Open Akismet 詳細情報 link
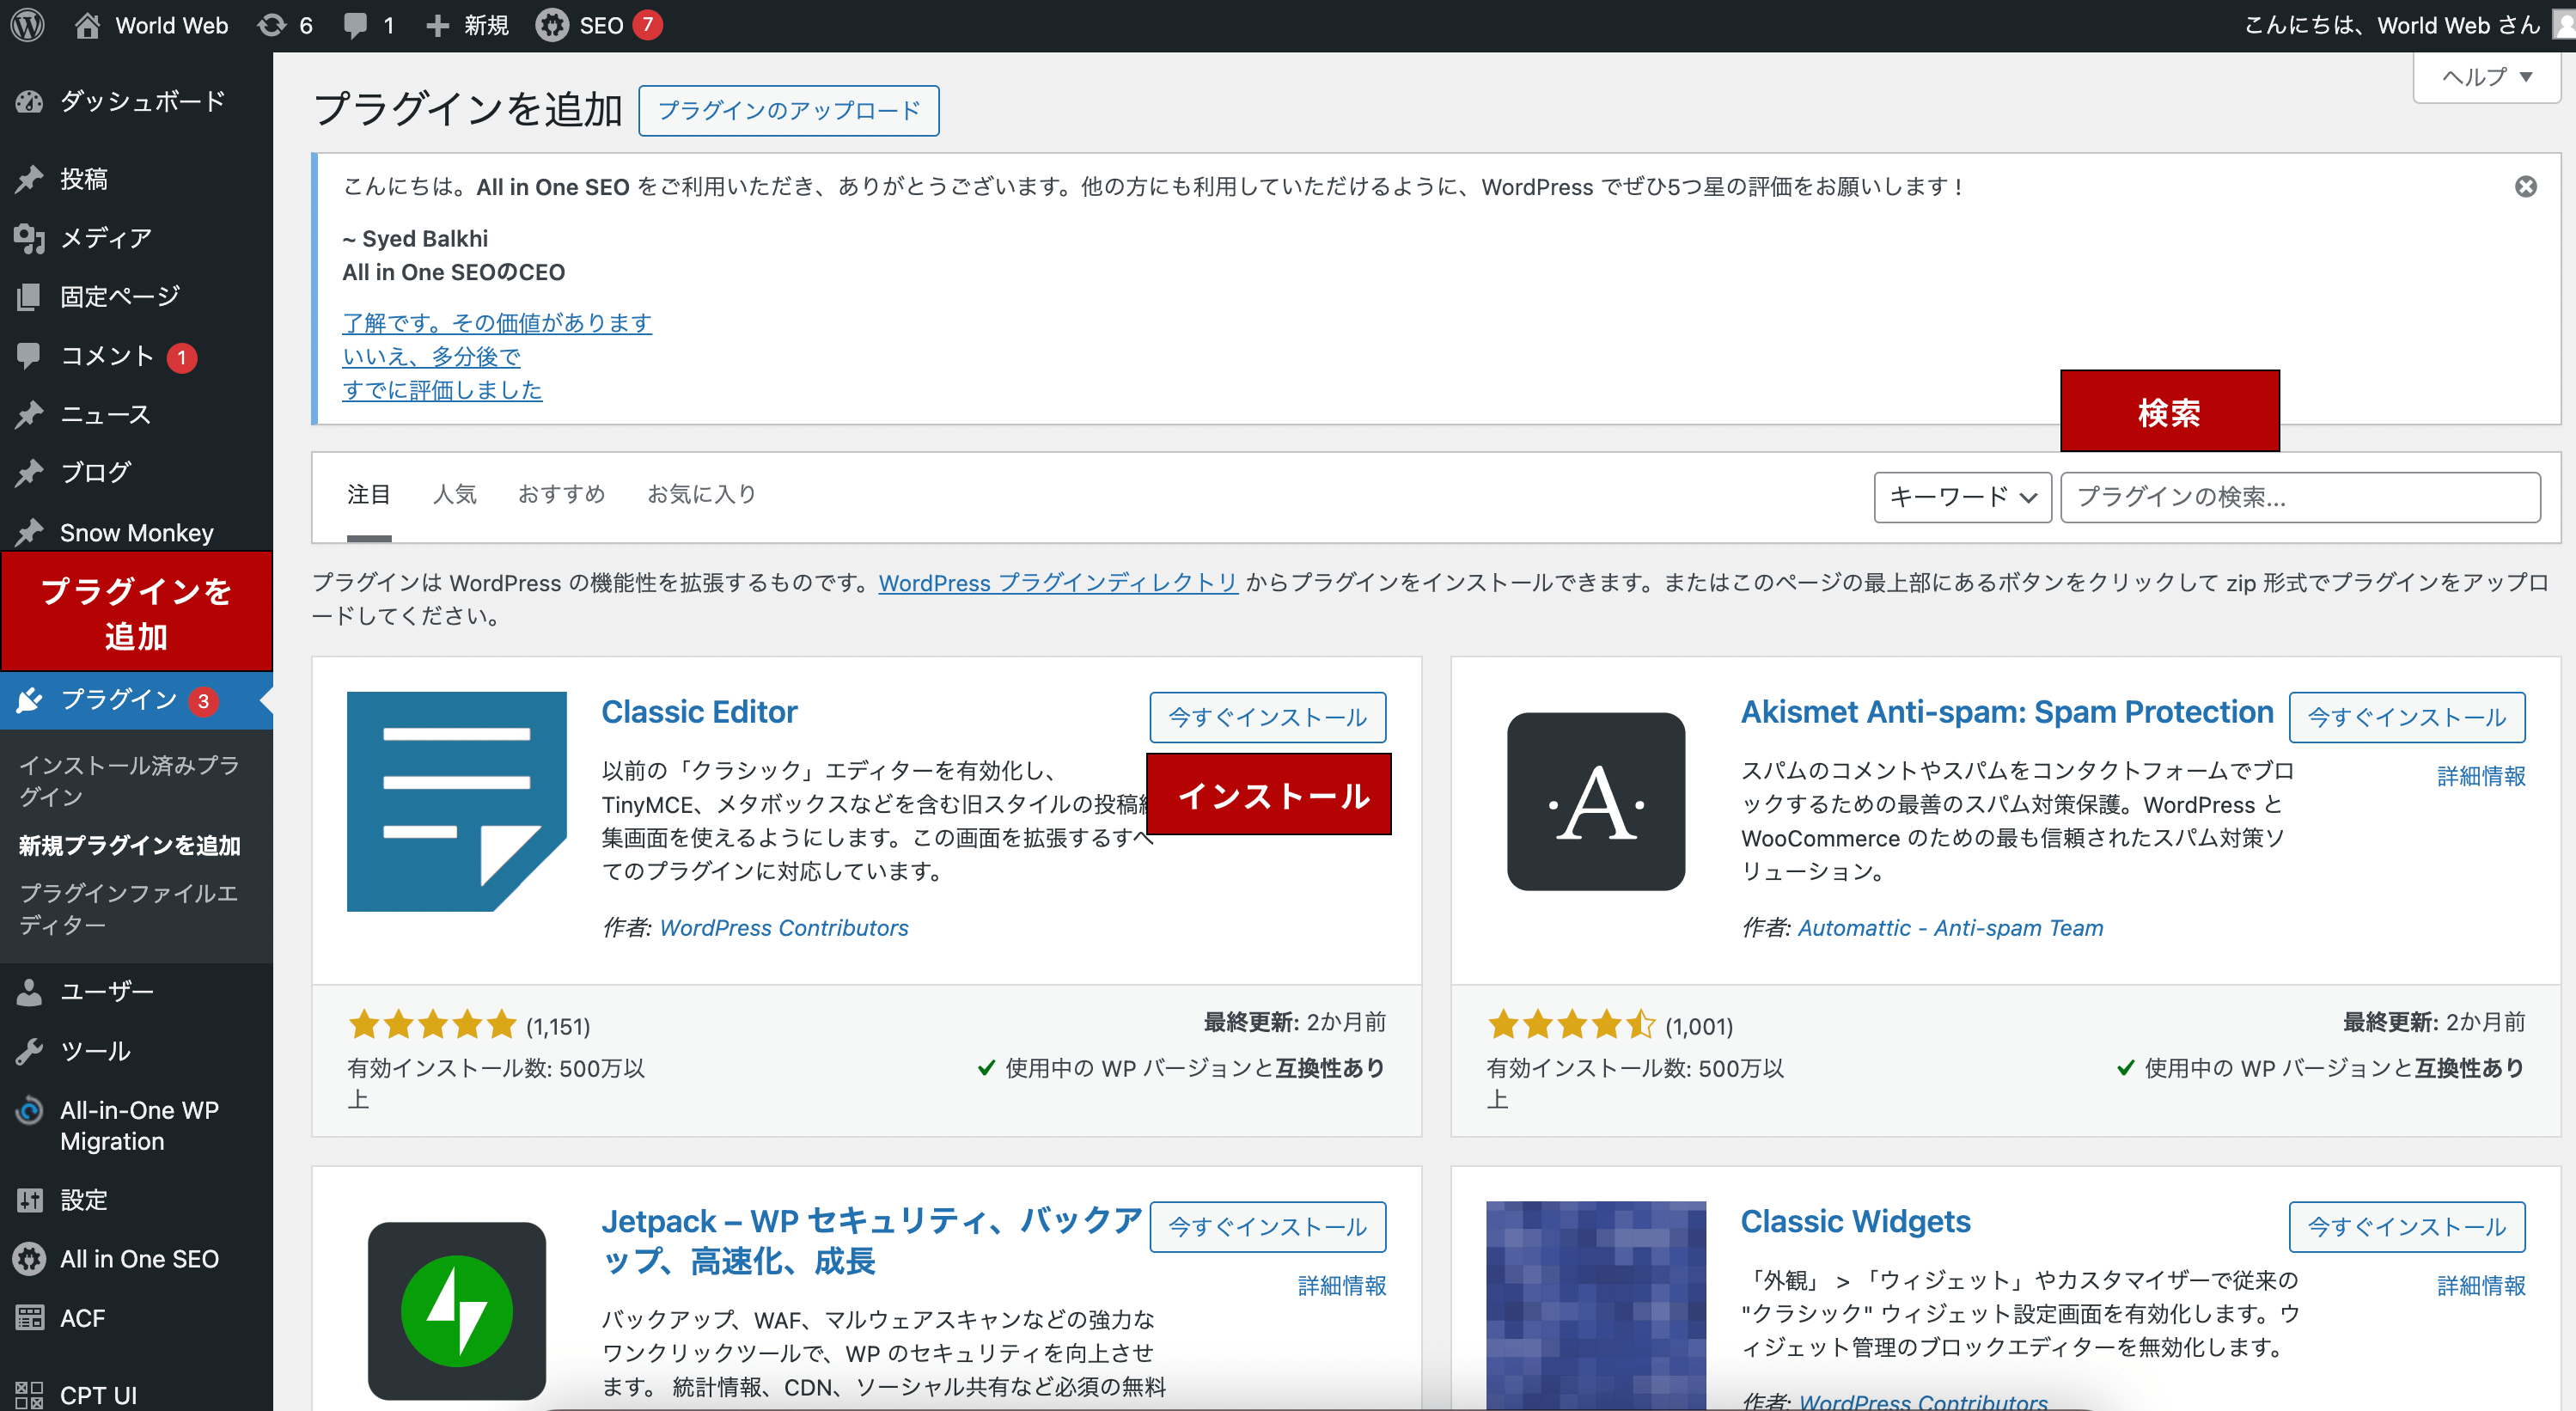Viewport: 2576px width, 1411px height. [x=2481, y=776]
